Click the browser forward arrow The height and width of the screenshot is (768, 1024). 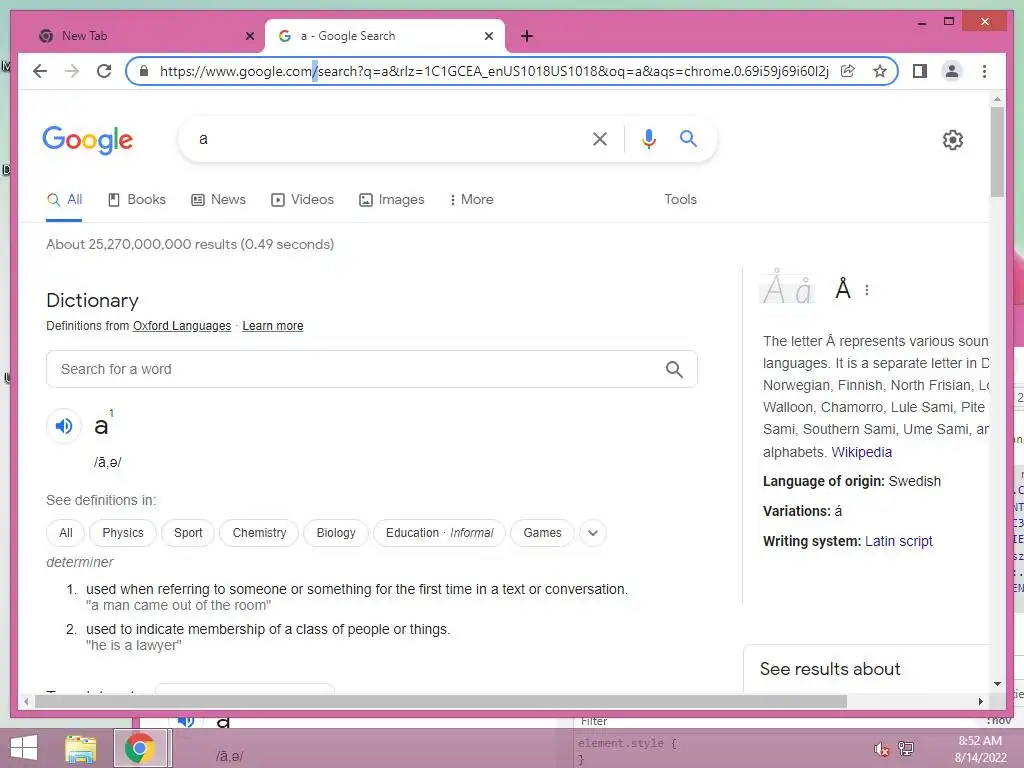[x=72, y=71]
